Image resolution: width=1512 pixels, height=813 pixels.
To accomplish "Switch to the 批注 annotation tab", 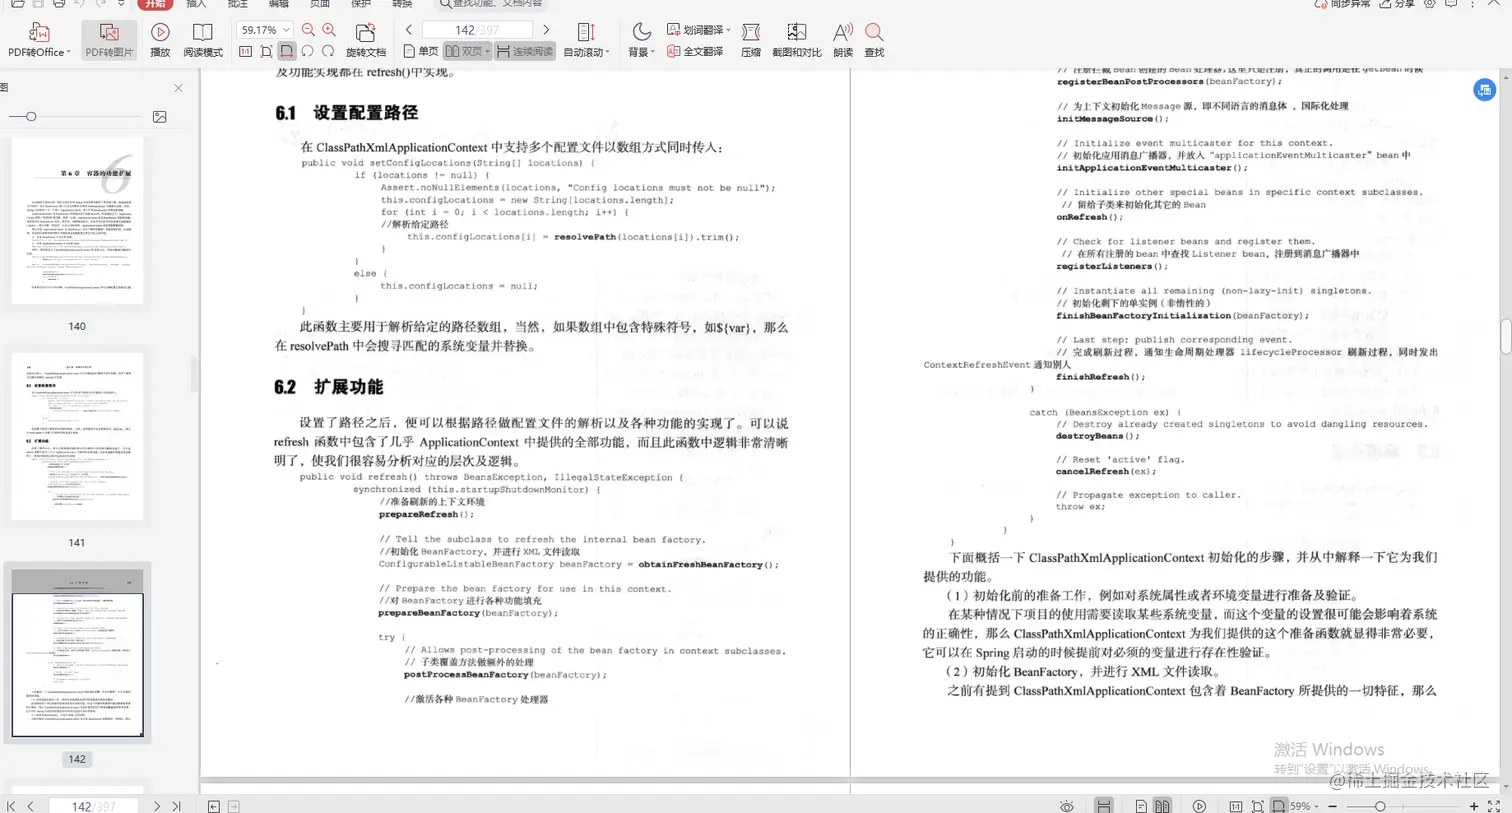I will point(237,6).
